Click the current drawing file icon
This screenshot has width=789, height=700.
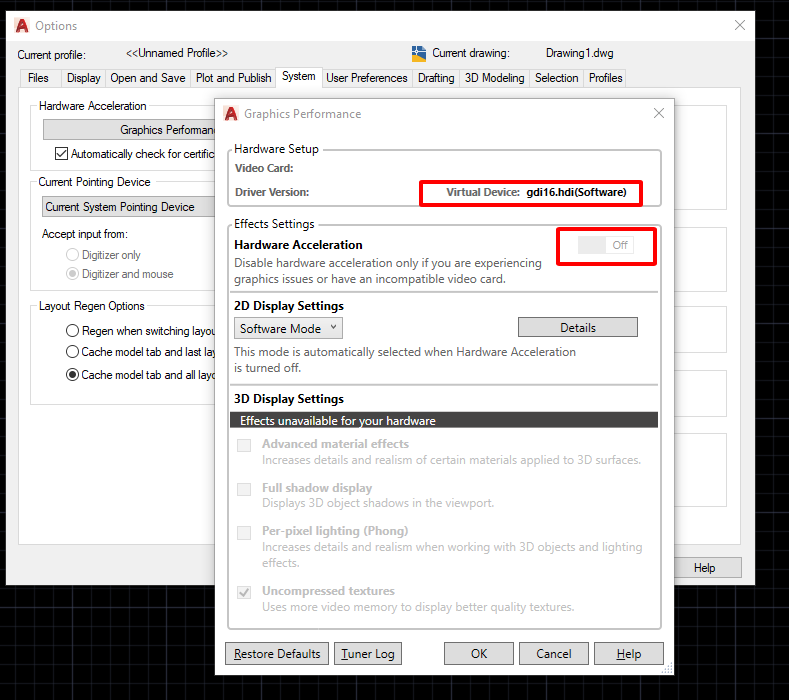419,53
